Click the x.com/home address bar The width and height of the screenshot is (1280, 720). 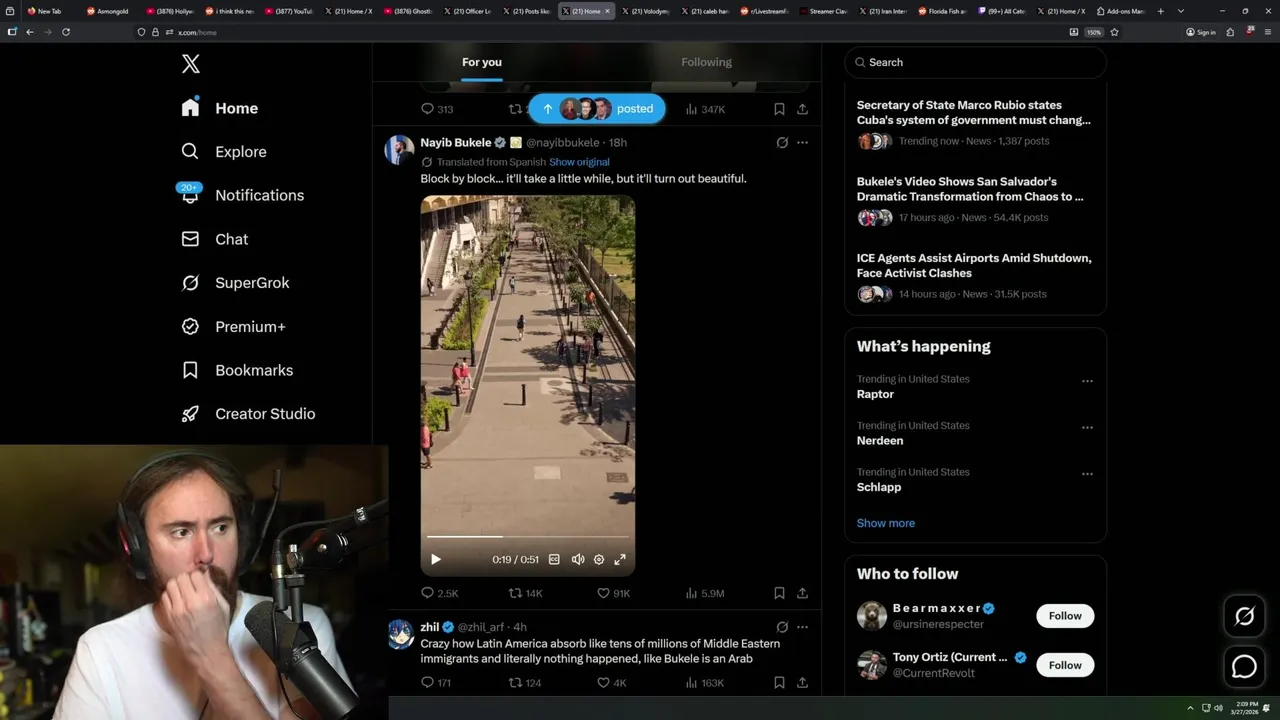coord(600,32)
